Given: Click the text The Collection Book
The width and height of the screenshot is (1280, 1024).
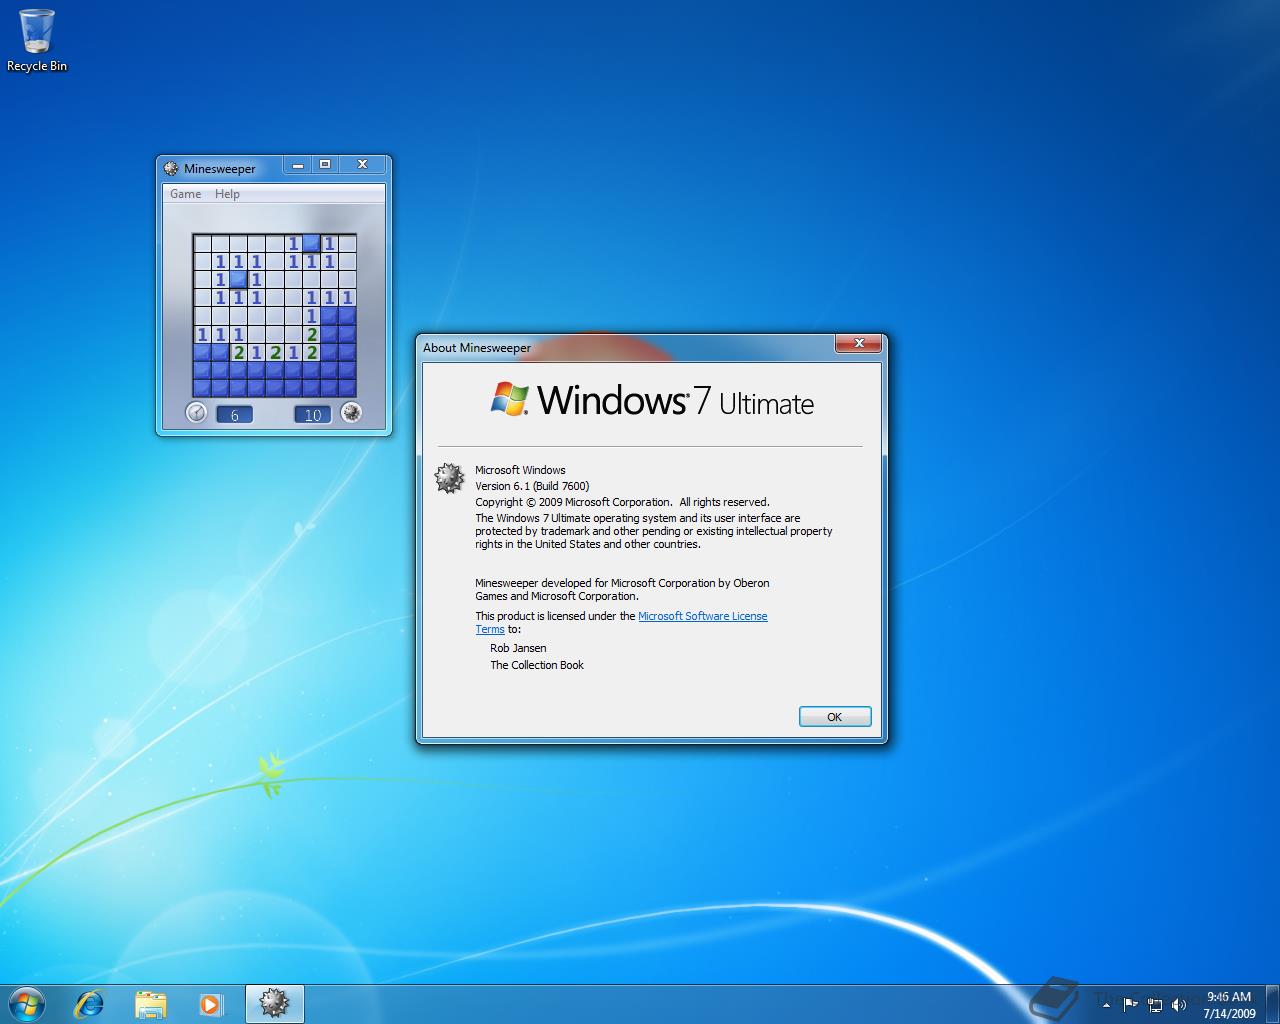Looking at the screenshot, I should (x=537, y=665).
